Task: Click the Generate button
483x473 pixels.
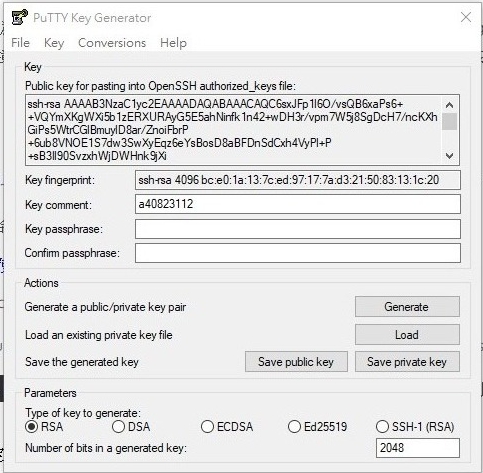Action: point(407,307)
